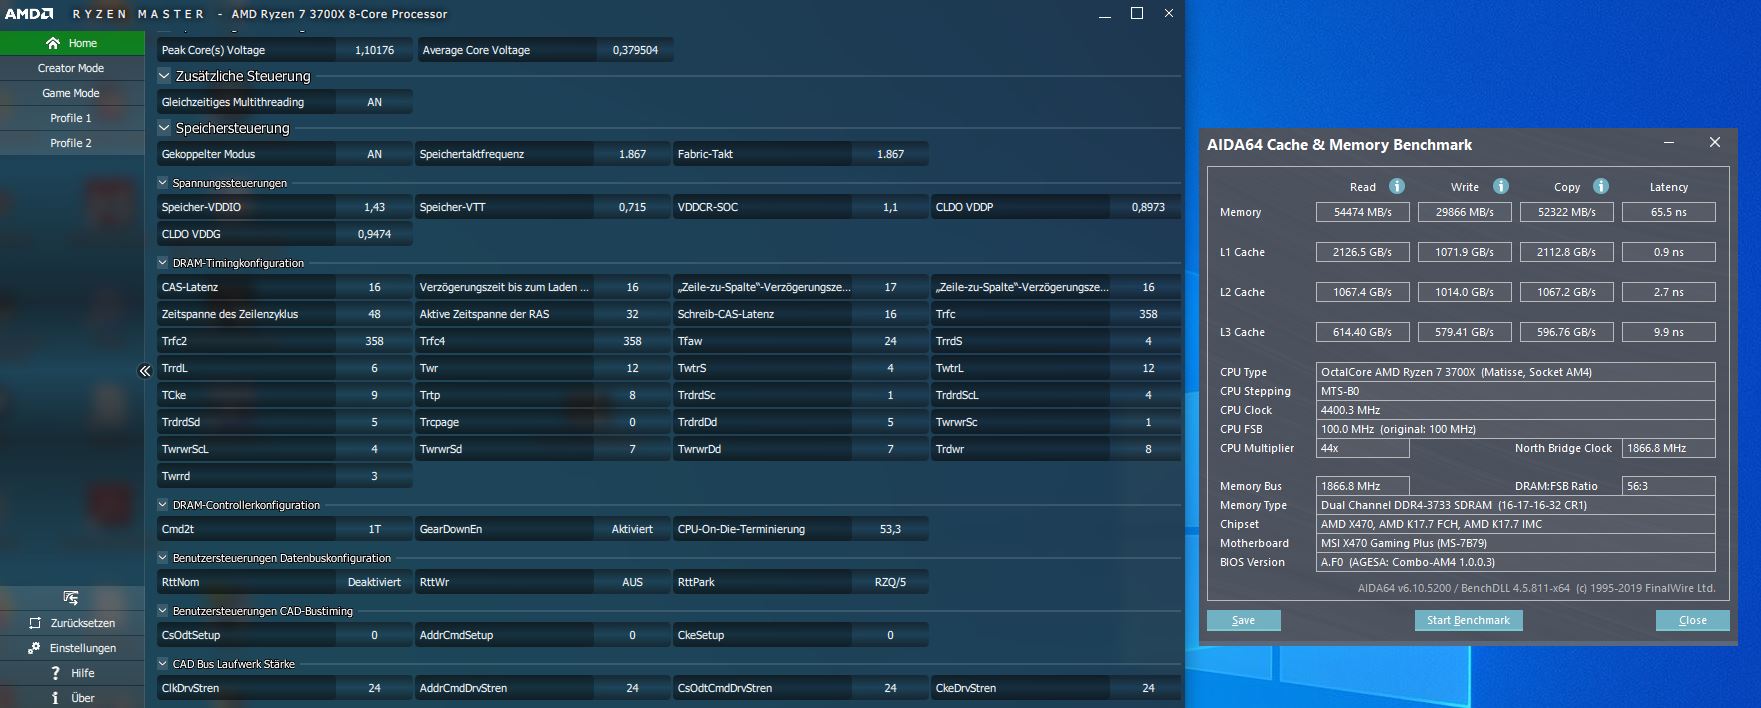Maximize the Ryzen Master window
Screen dimensions: 1761x708
tap(1136, 14)
